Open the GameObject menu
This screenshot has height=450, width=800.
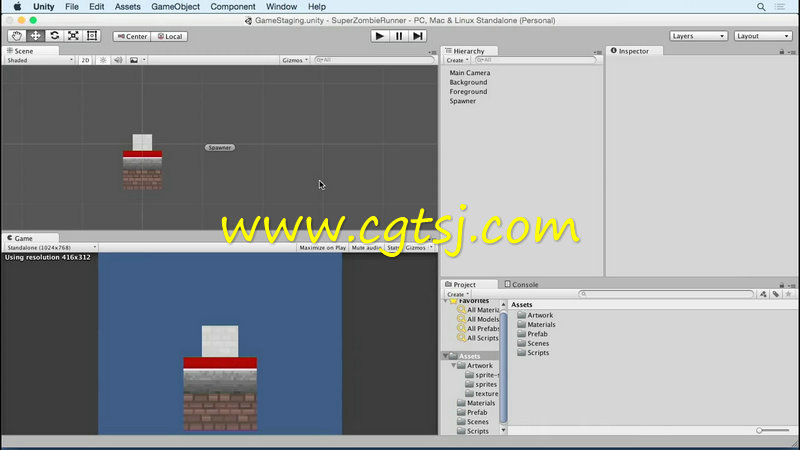[x=176, y=7]
